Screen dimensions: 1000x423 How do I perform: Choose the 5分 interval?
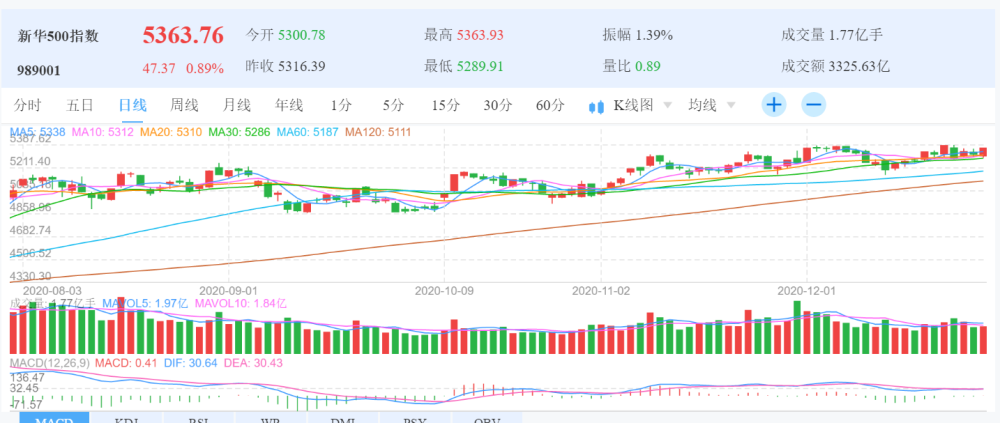tap(393, 105)
